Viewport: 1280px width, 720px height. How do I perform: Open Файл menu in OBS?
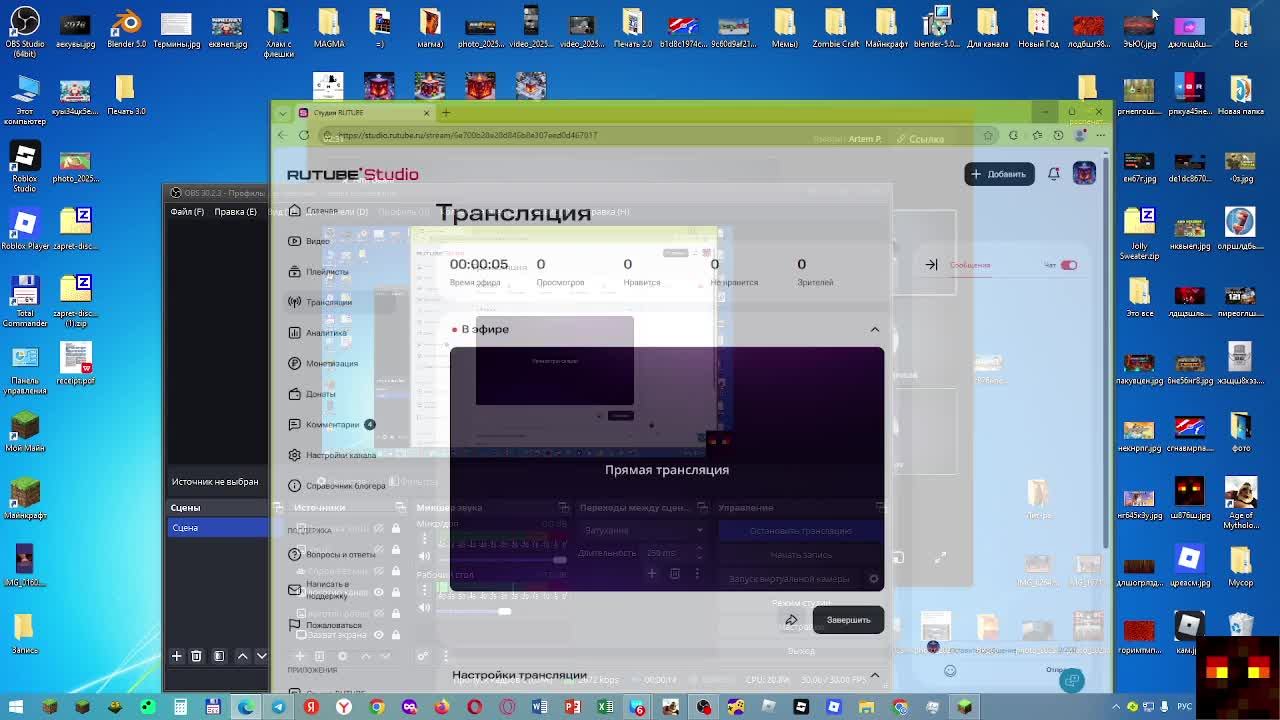tap(187, 212)
